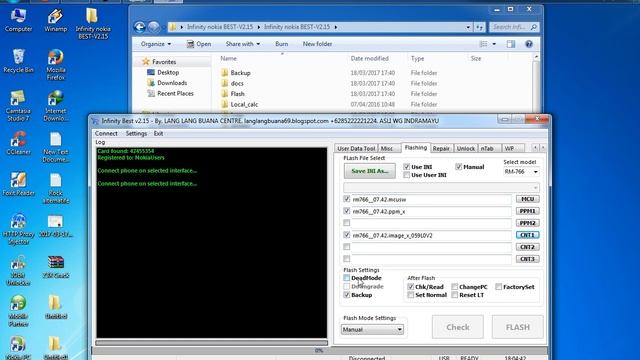640x360 pixels.
Task: Click the Explorer search input field
Action: pyautogui.click(x=510, y=27)
